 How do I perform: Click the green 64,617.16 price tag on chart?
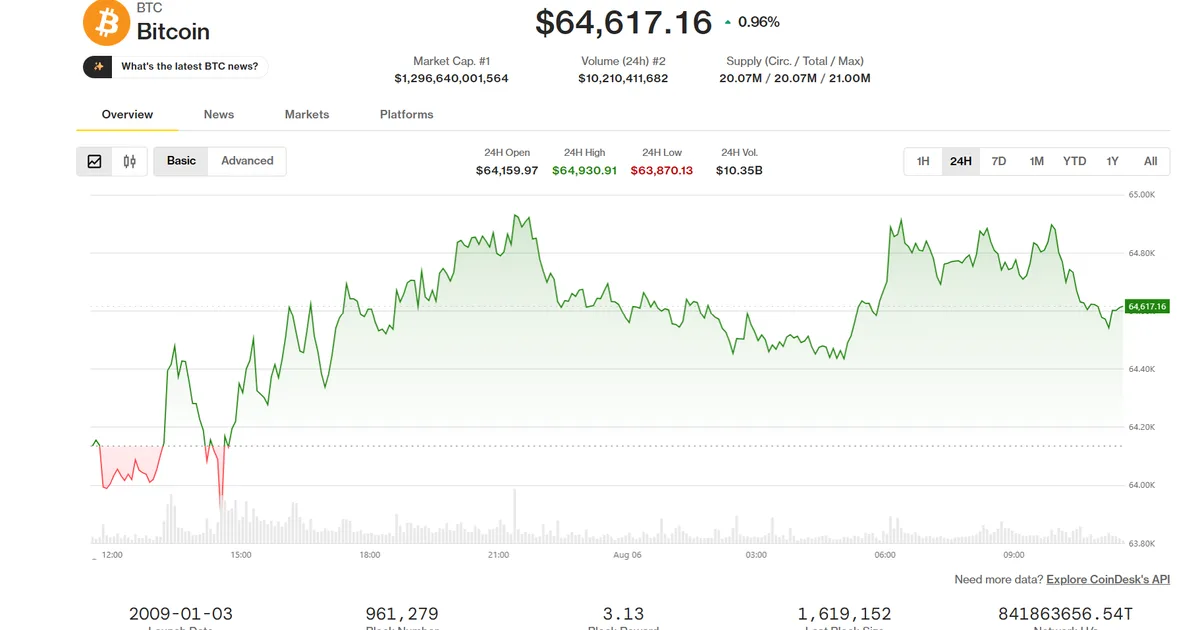(x=1147, y=306)
